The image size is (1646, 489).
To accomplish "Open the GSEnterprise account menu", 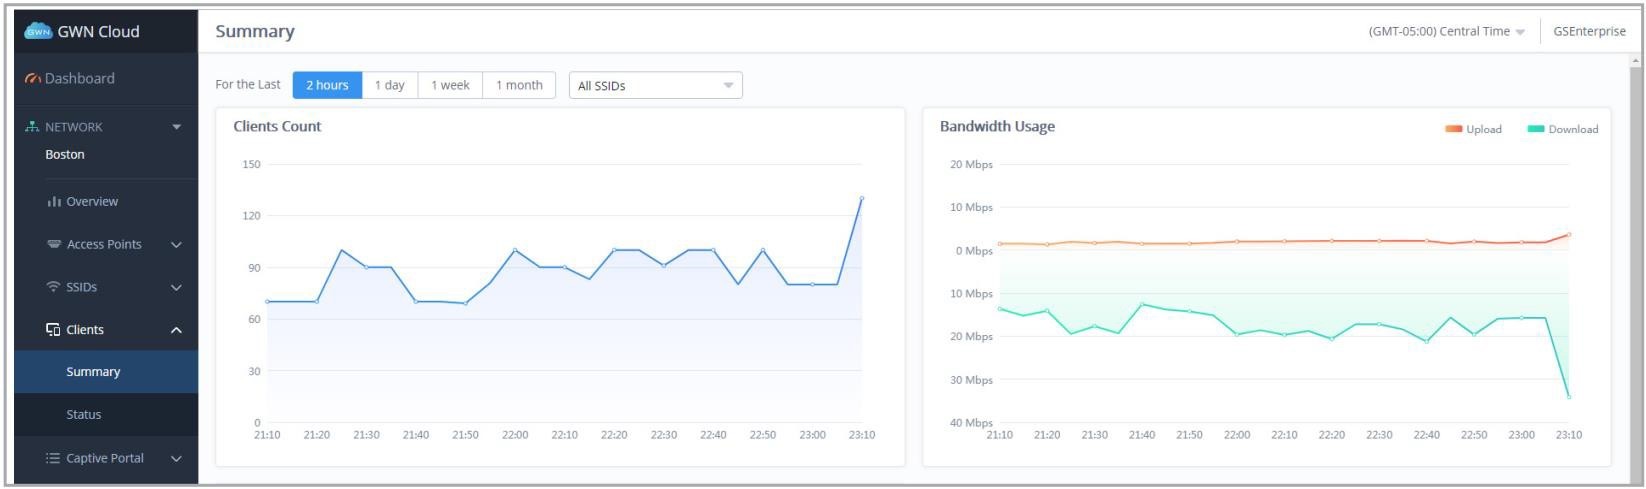I will (x=1589, y=32).
